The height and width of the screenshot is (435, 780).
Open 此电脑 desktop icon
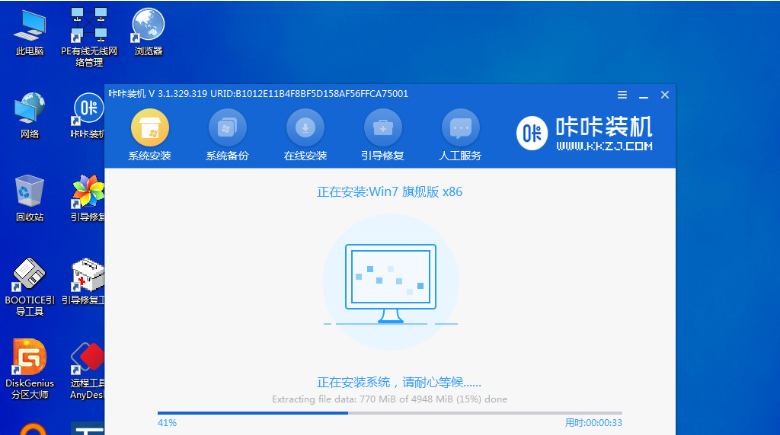point(29,26)
